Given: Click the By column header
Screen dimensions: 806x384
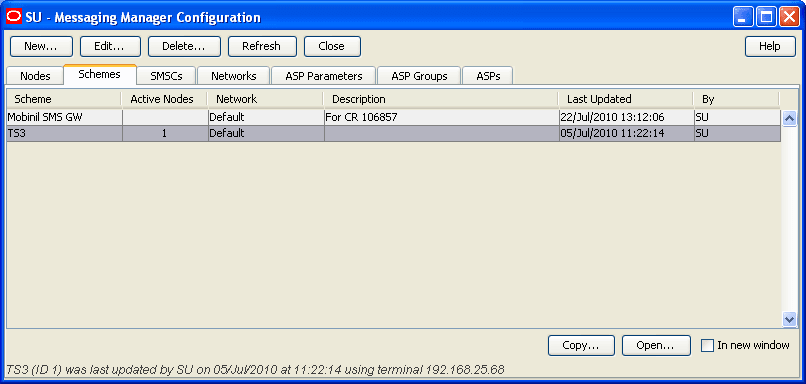Looking at the screenshot, I should click(x=736, y=99).
